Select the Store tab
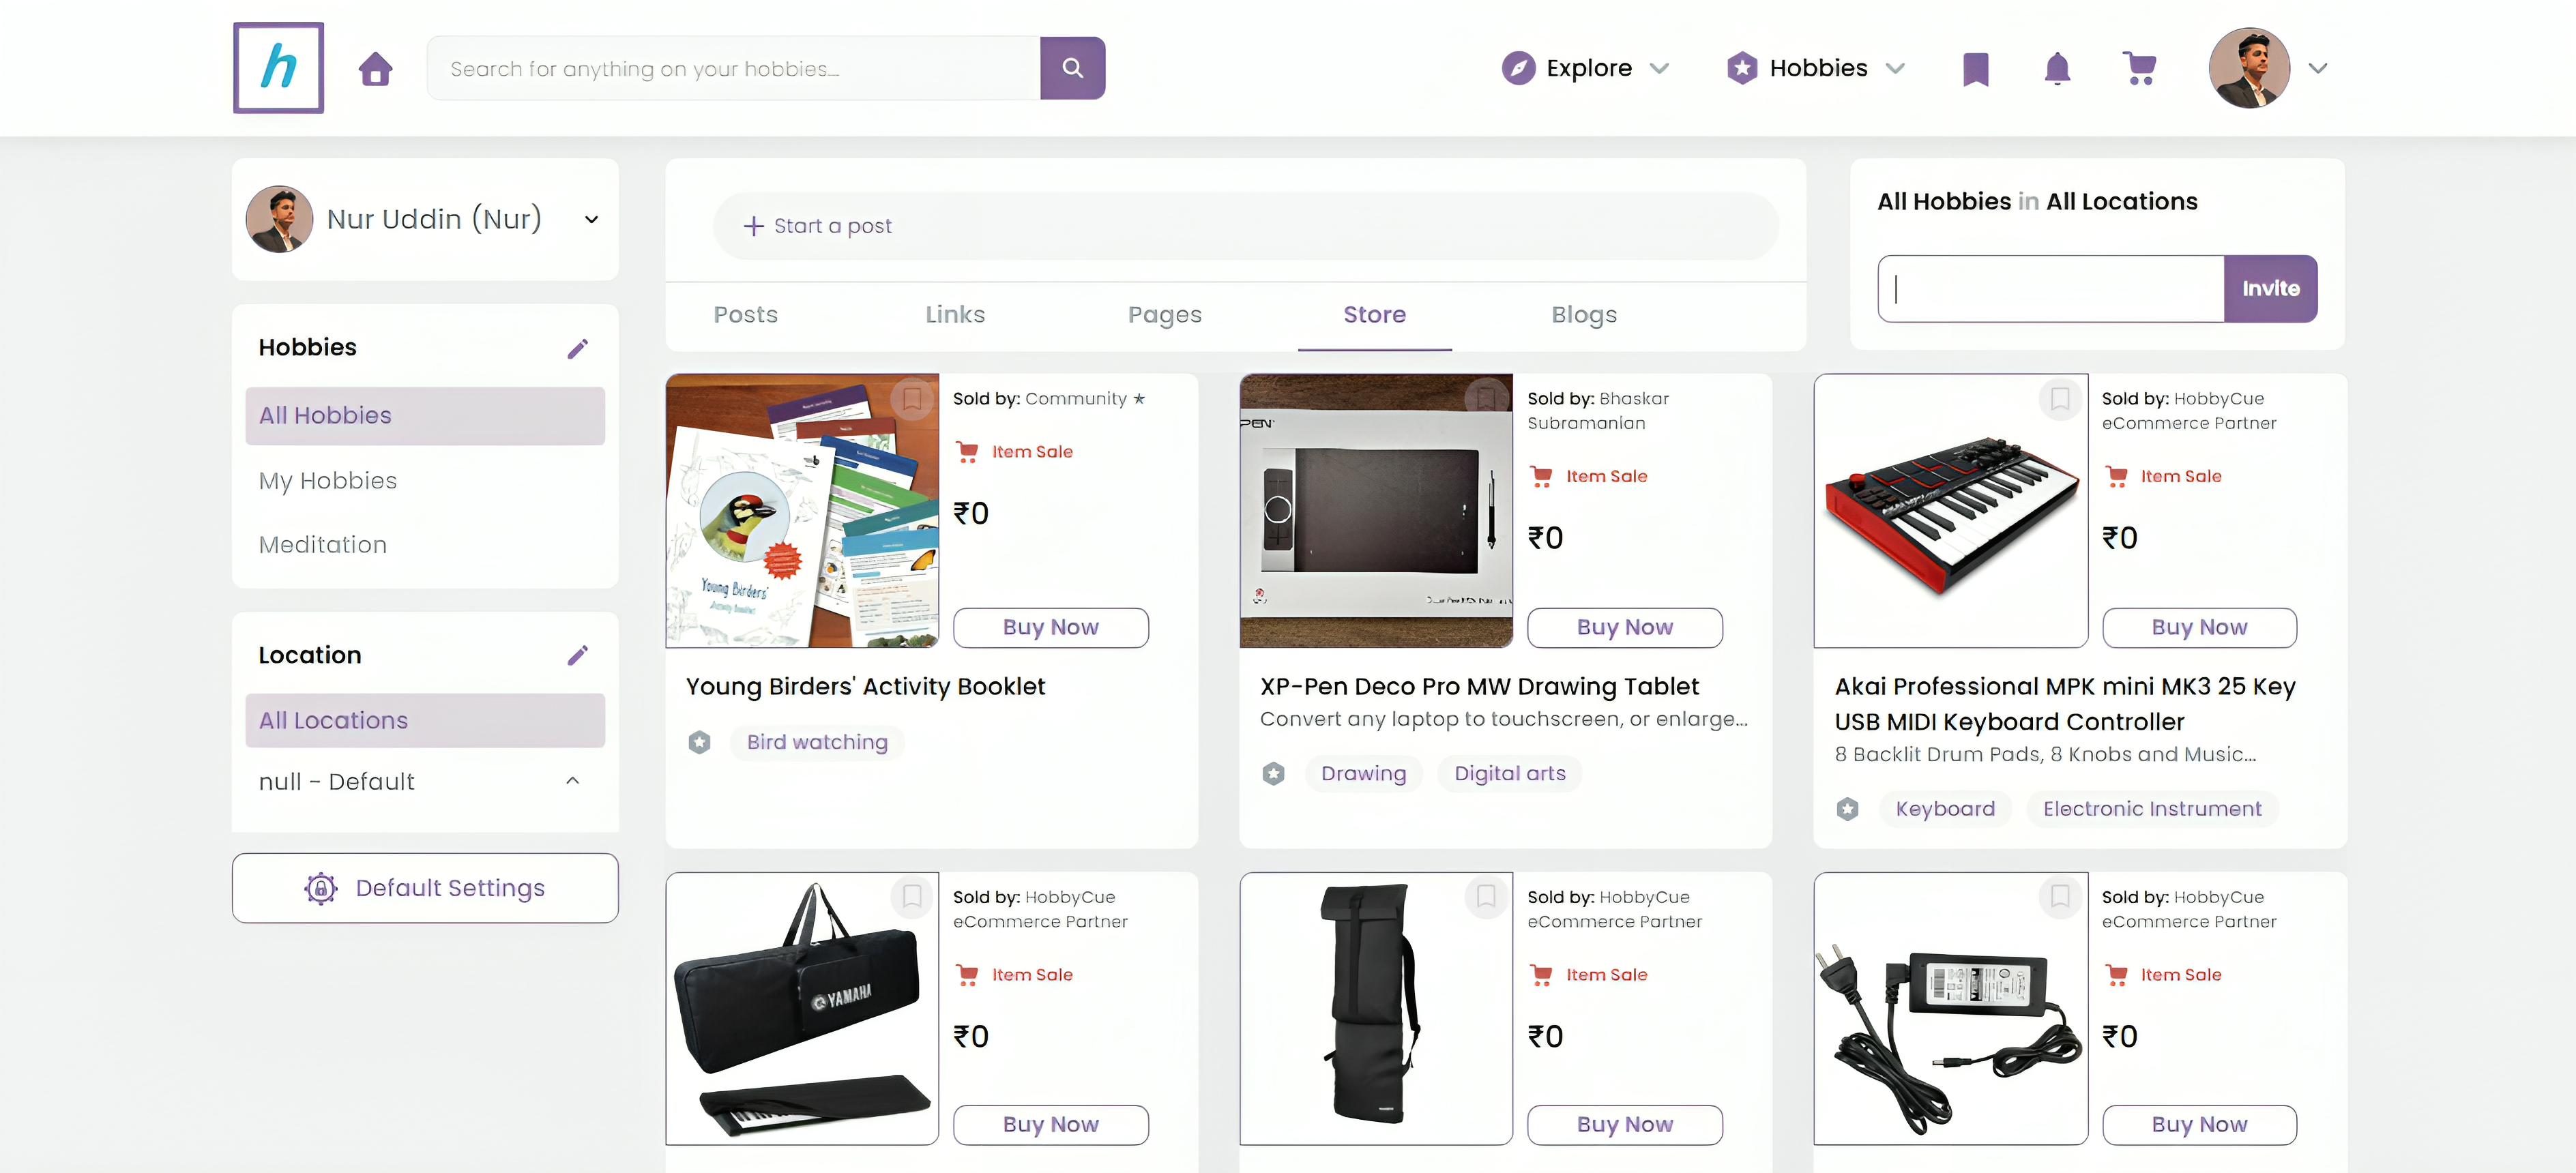The width and height of the screenshot is (2576, 1173). pyautogui.click(x=1375, y=315)
